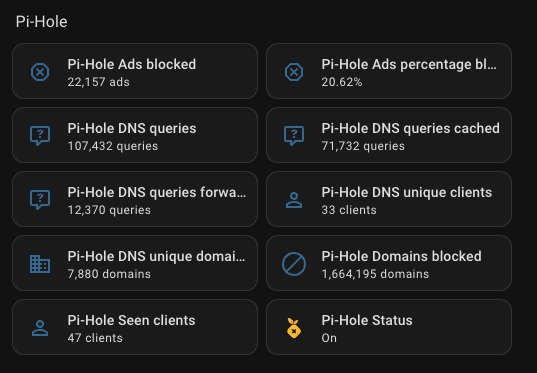537x373 pixels.
Task: Click the Ads blocked octagon-x icon
Action: (x=40, y=72)
